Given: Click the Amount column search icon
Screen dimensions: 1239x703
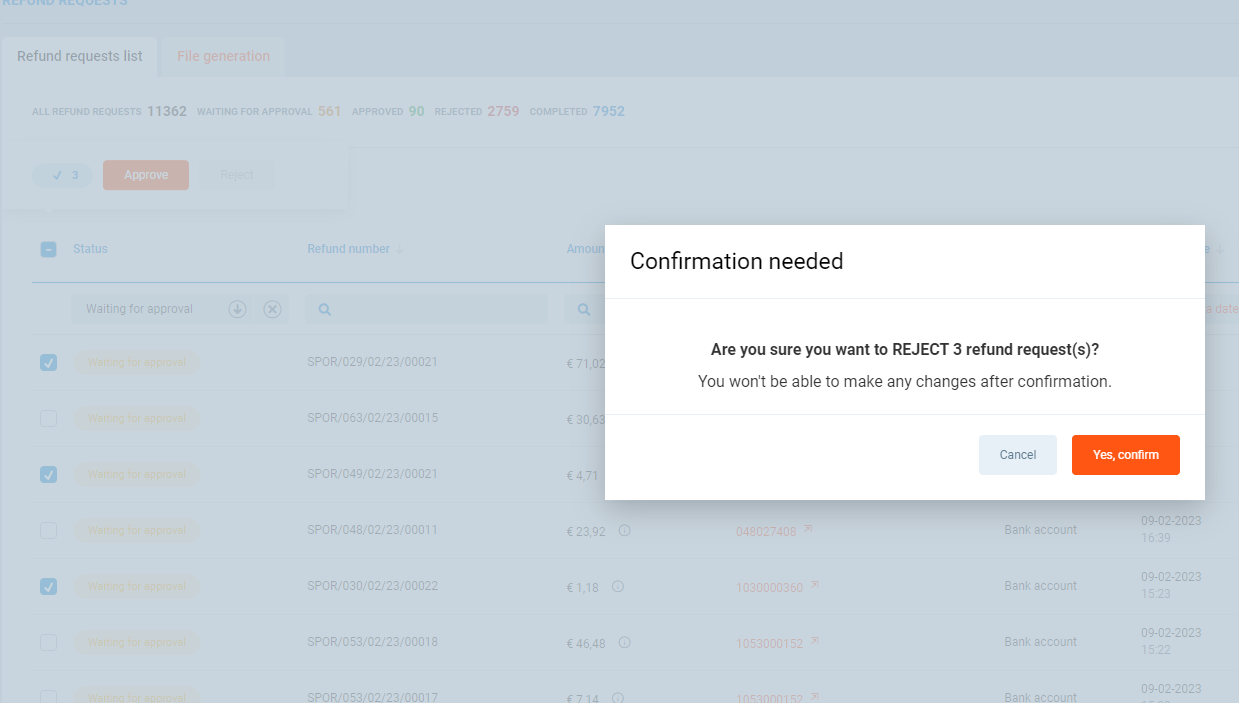Looking at the screenshot, I should coord(584,310).
